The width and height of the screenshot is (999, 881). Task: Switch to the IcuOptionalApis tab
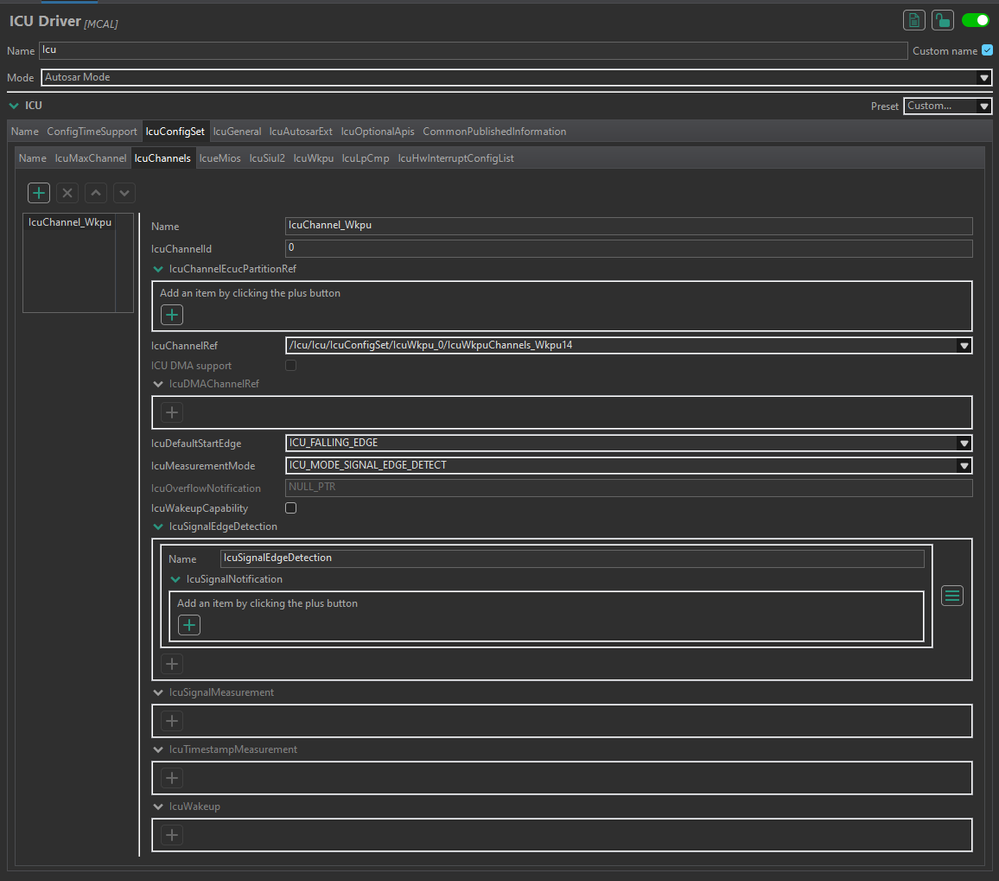click(378, 132)
